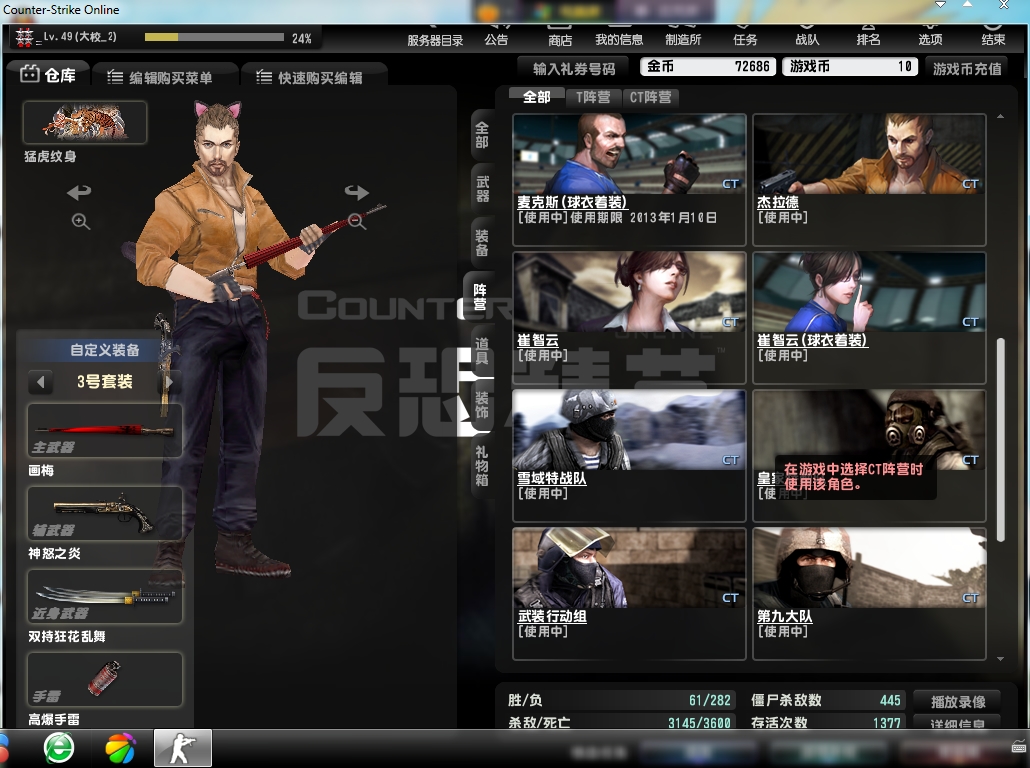Viewport: 1030px width, 768px height.
Task: Open 制造所 menu
Action: point(683,40)
